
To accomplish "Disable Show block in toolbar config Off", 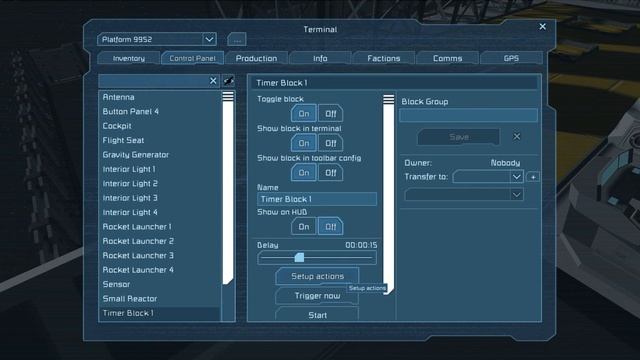I will pyautogui.click(x=331, y=173).
